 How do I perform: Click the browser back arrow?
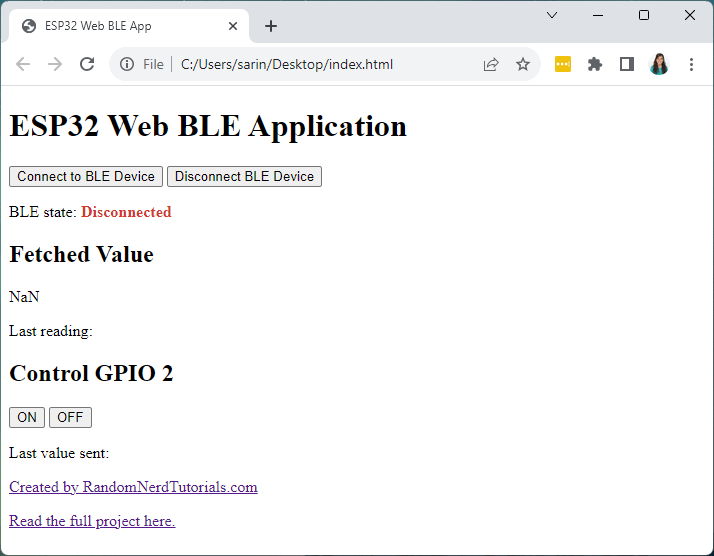click(x=23, y=64)
